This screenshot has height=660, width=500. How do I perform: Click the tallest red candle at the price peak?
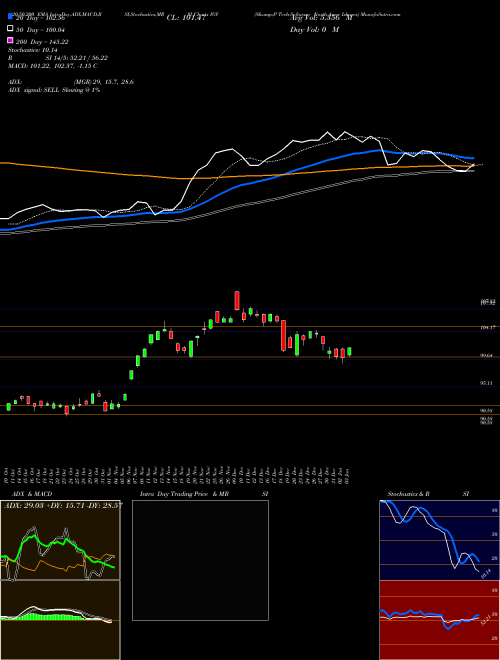(237, 301)
